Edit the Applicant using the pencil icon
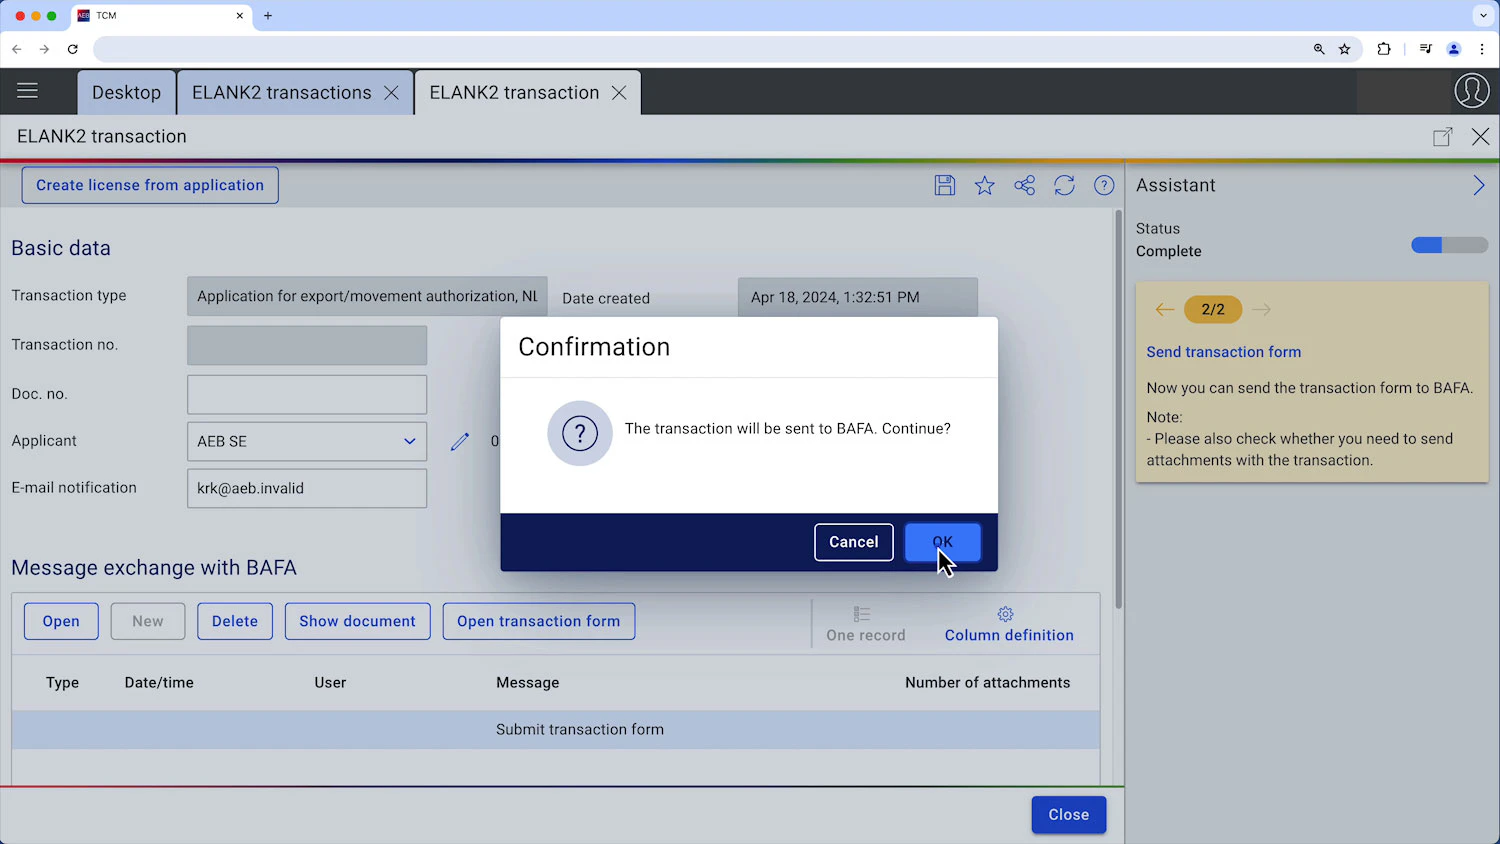The image size is (1500, 844). click(x=459, y=441)
